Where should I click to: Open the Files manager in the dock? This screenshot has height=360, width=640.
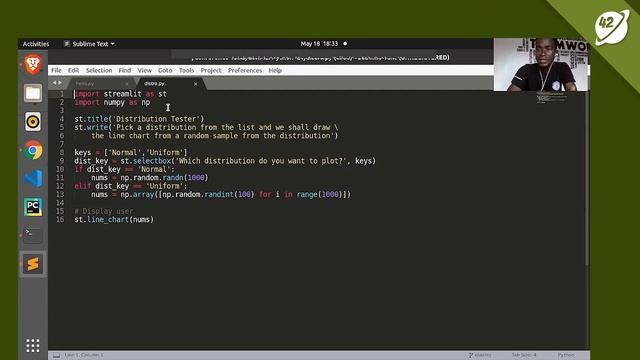click(x=33, y=93)
